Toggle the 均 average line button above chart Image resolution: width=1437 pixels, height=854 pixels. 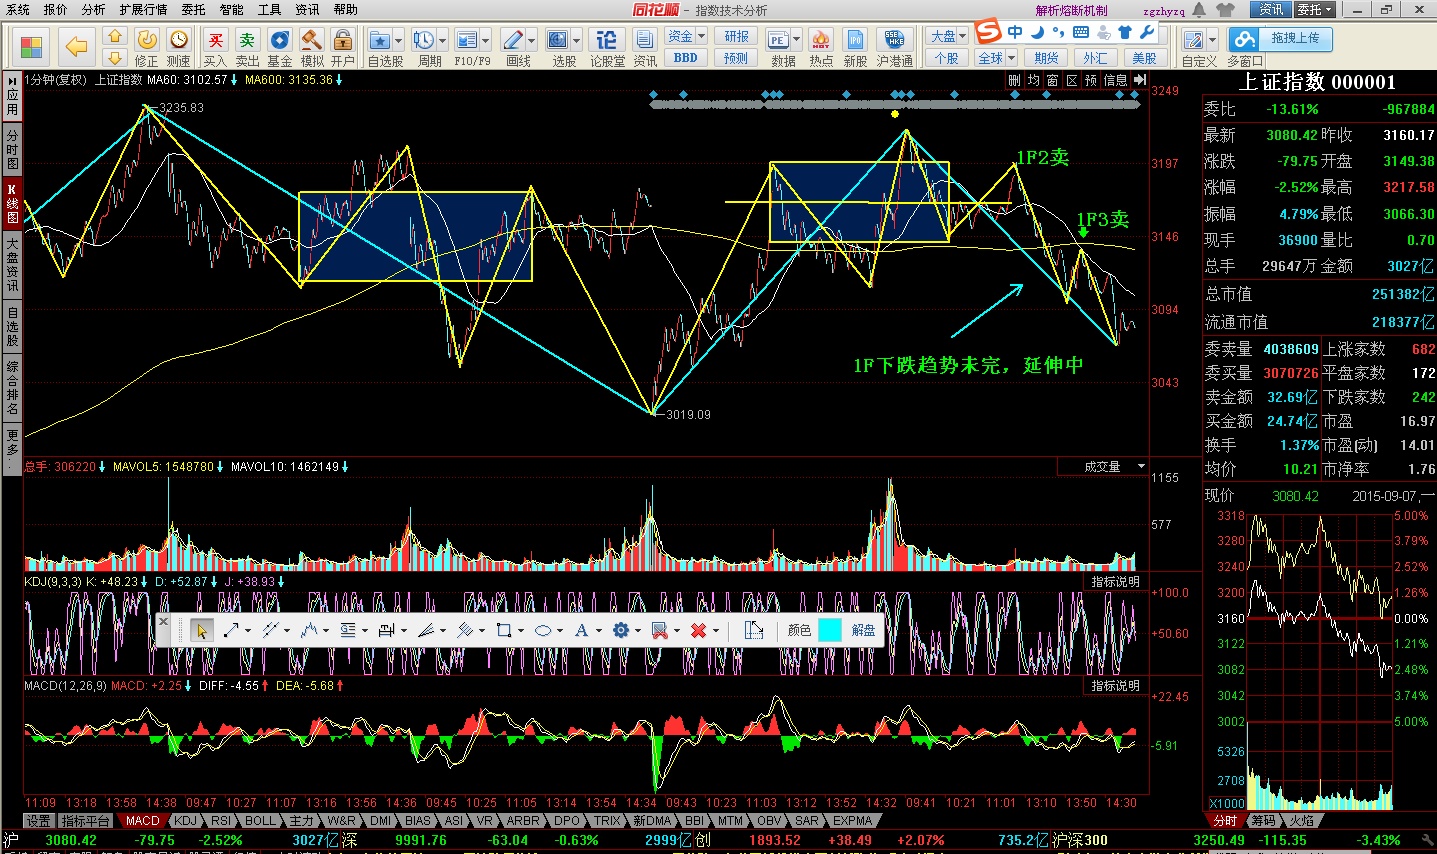pyautogui.click(x=1033, y=80)
